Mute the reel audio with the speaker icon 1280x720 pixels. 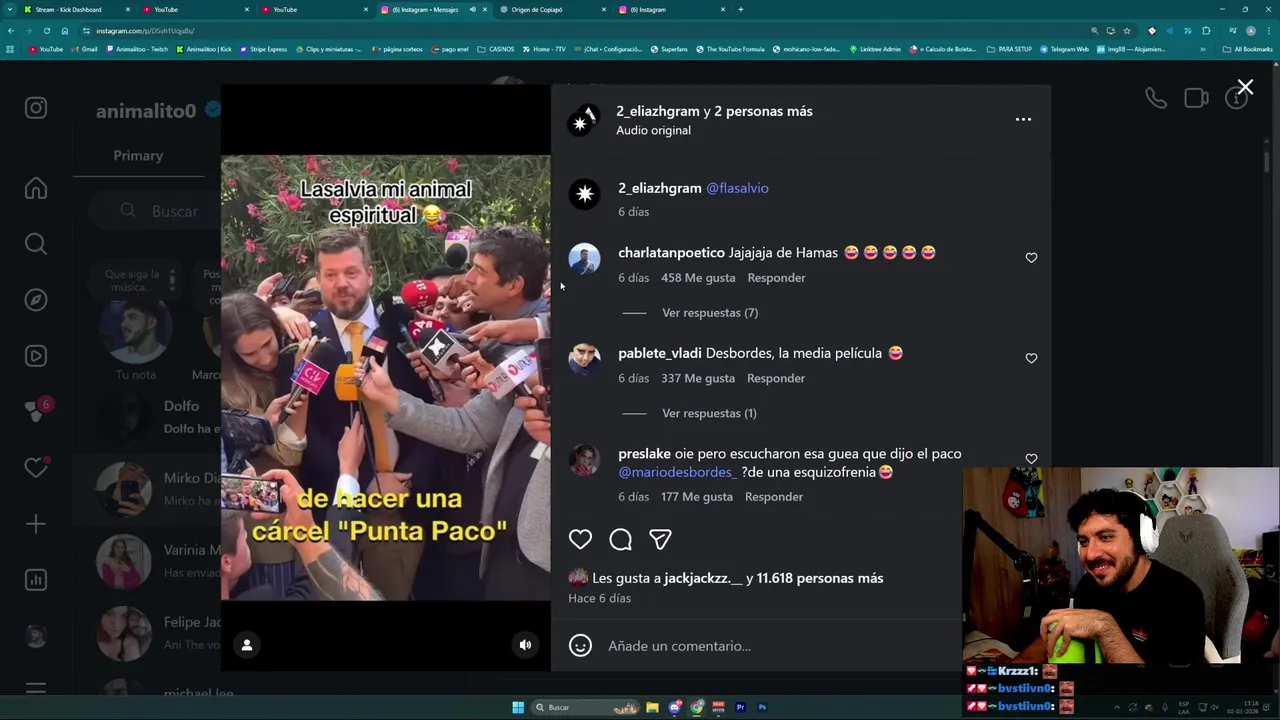pyautogui.click(x=525, y=645)
